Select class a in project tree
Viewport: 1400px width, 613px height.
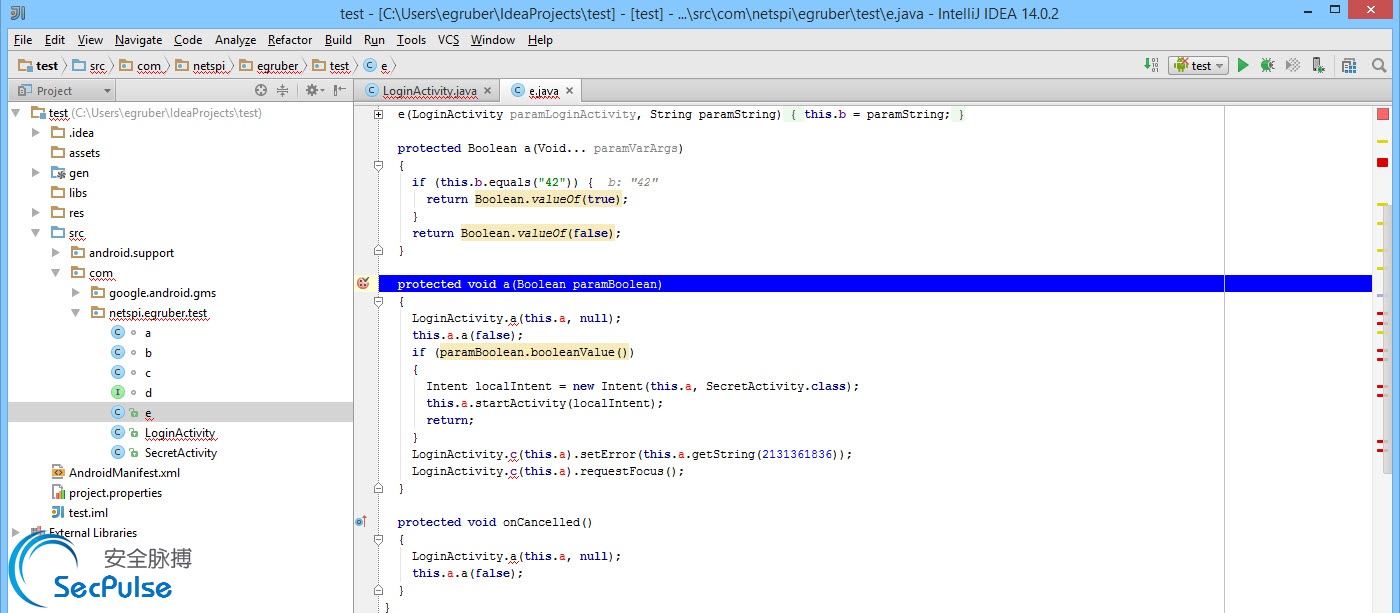pyautogui.click(x=148, y=333)
